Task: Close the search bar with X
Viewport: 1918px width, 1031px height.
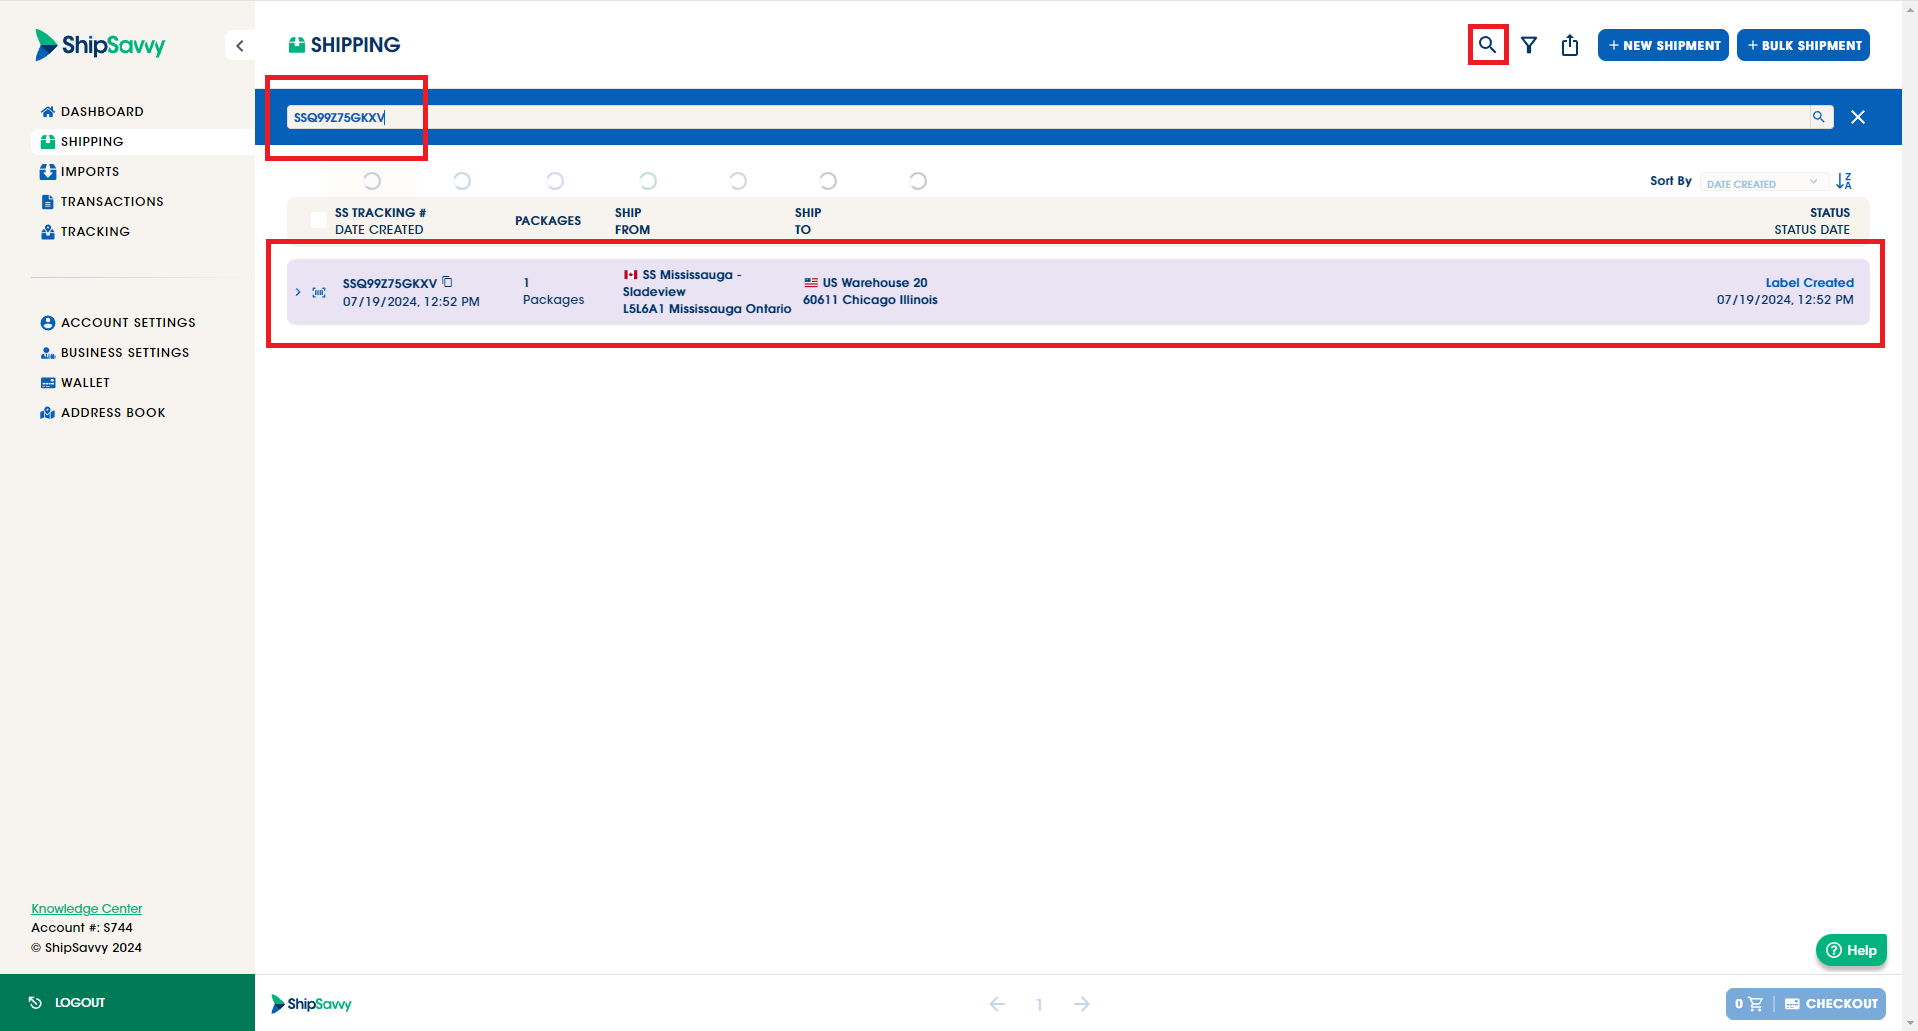Action: pyautogui.click(x=1858, y=117)
